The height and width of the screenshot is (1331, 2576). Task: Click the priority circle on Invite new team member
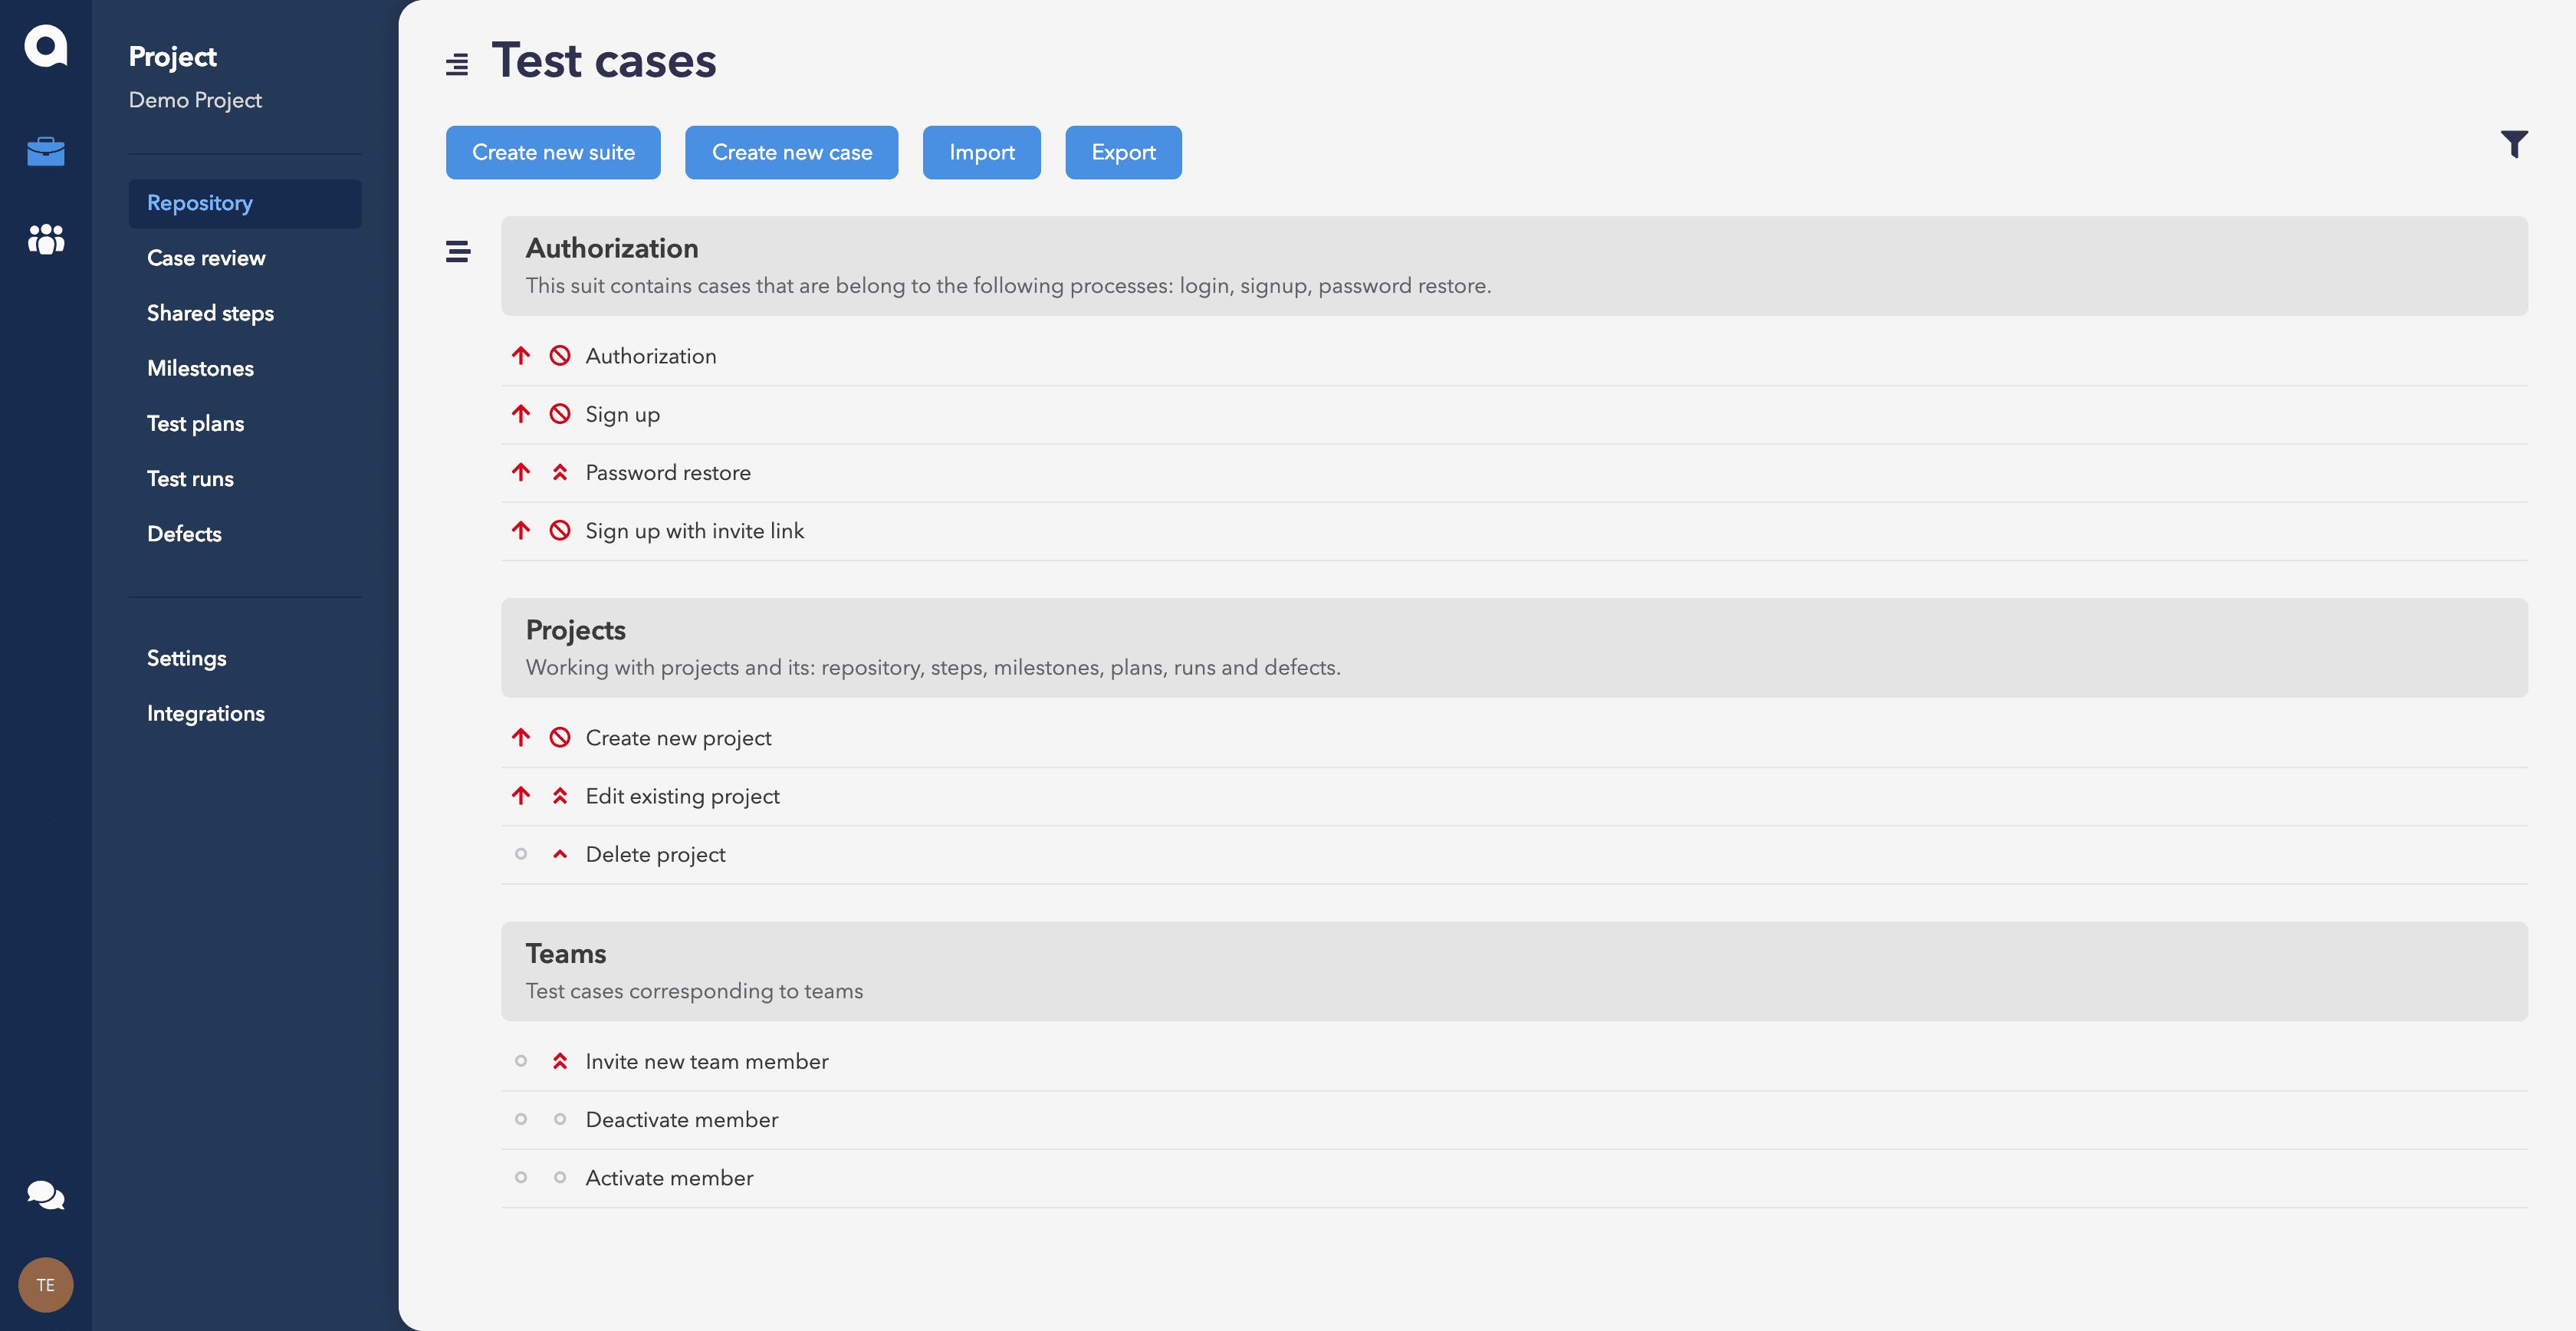(x=521, y=1061)
